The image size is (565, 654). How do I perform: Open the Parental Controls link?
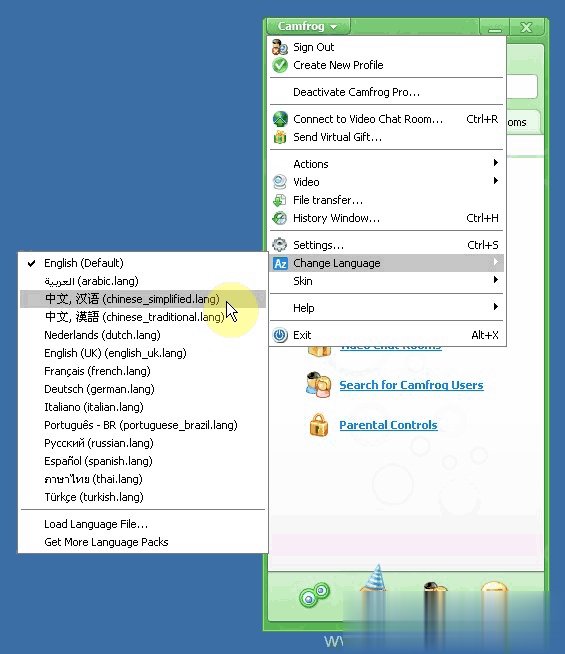pos(388,425)
